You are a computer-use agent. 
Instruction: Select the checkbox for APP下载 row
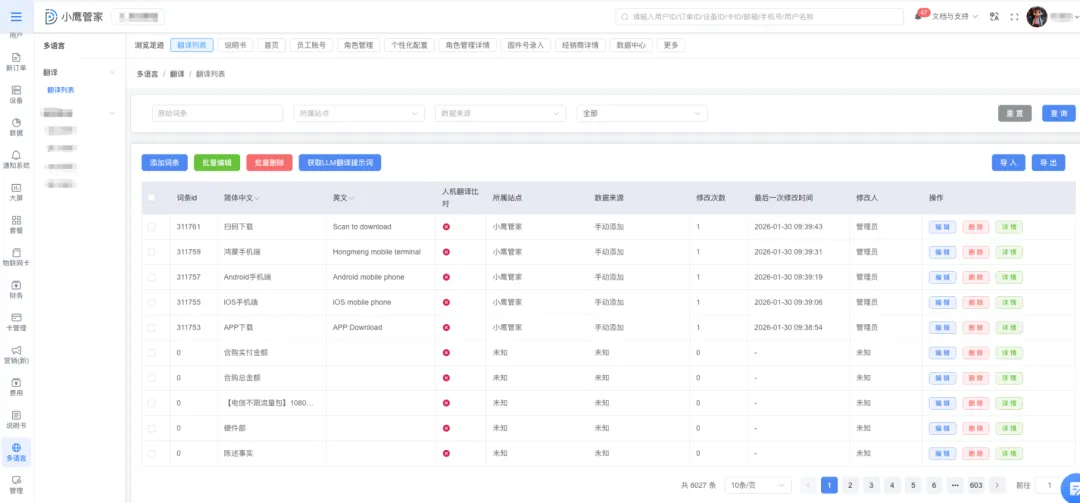coord(152,327)
